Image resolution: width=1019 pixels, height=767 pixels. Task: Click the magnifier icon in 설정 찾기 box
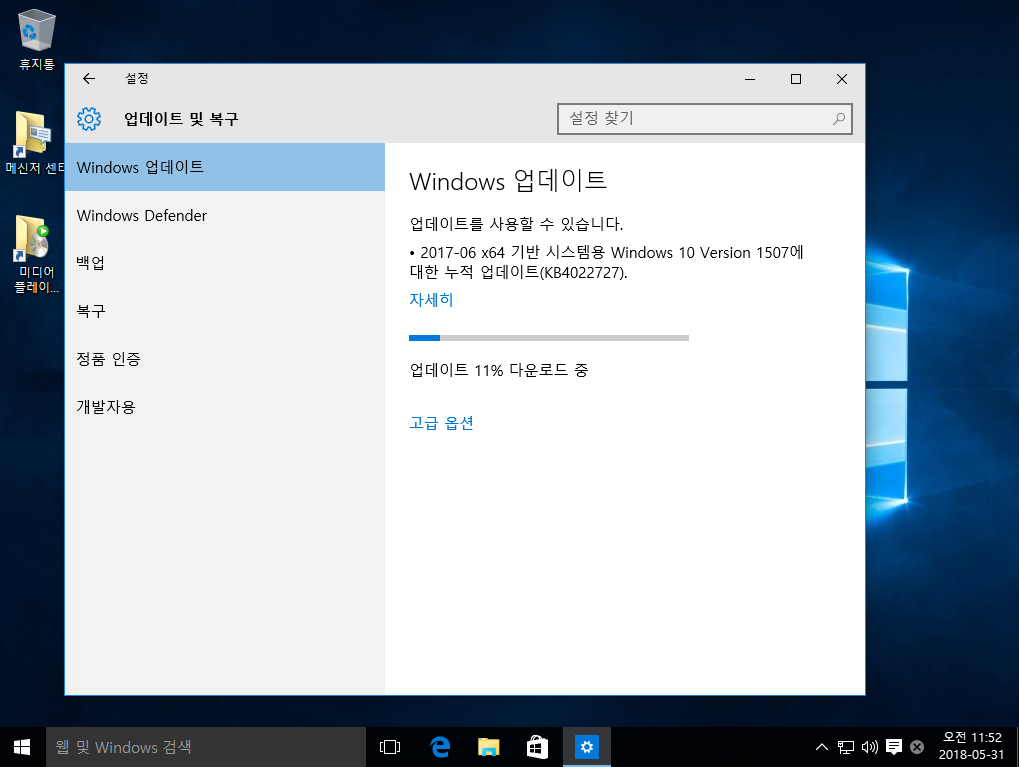(838, 119)
